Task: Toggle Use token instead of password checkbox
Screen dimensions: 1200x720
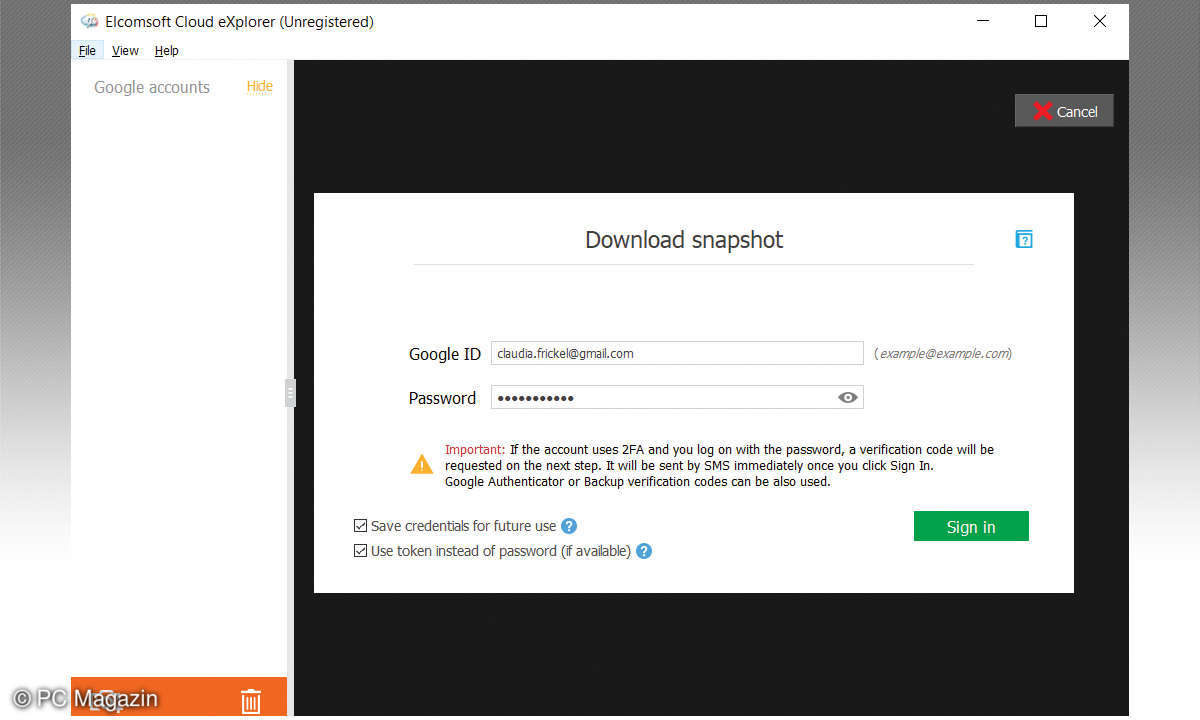Action: tap(360, 551)
